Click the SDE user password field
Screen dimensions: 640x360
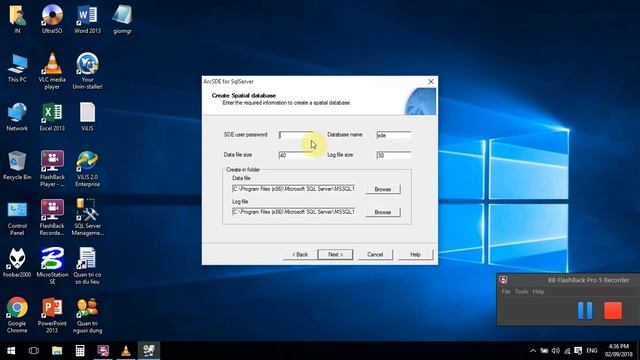[x=296, y=135]
